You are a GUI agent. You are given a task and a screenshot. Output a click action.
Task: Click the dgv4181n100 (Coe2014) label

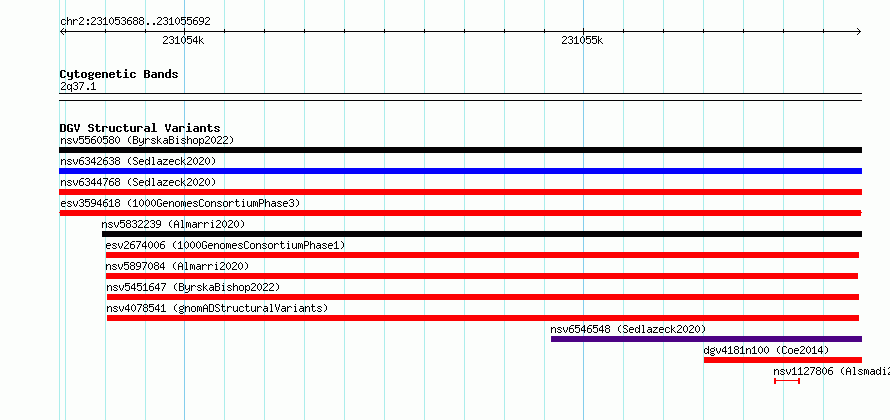click(x=766, y=350)
